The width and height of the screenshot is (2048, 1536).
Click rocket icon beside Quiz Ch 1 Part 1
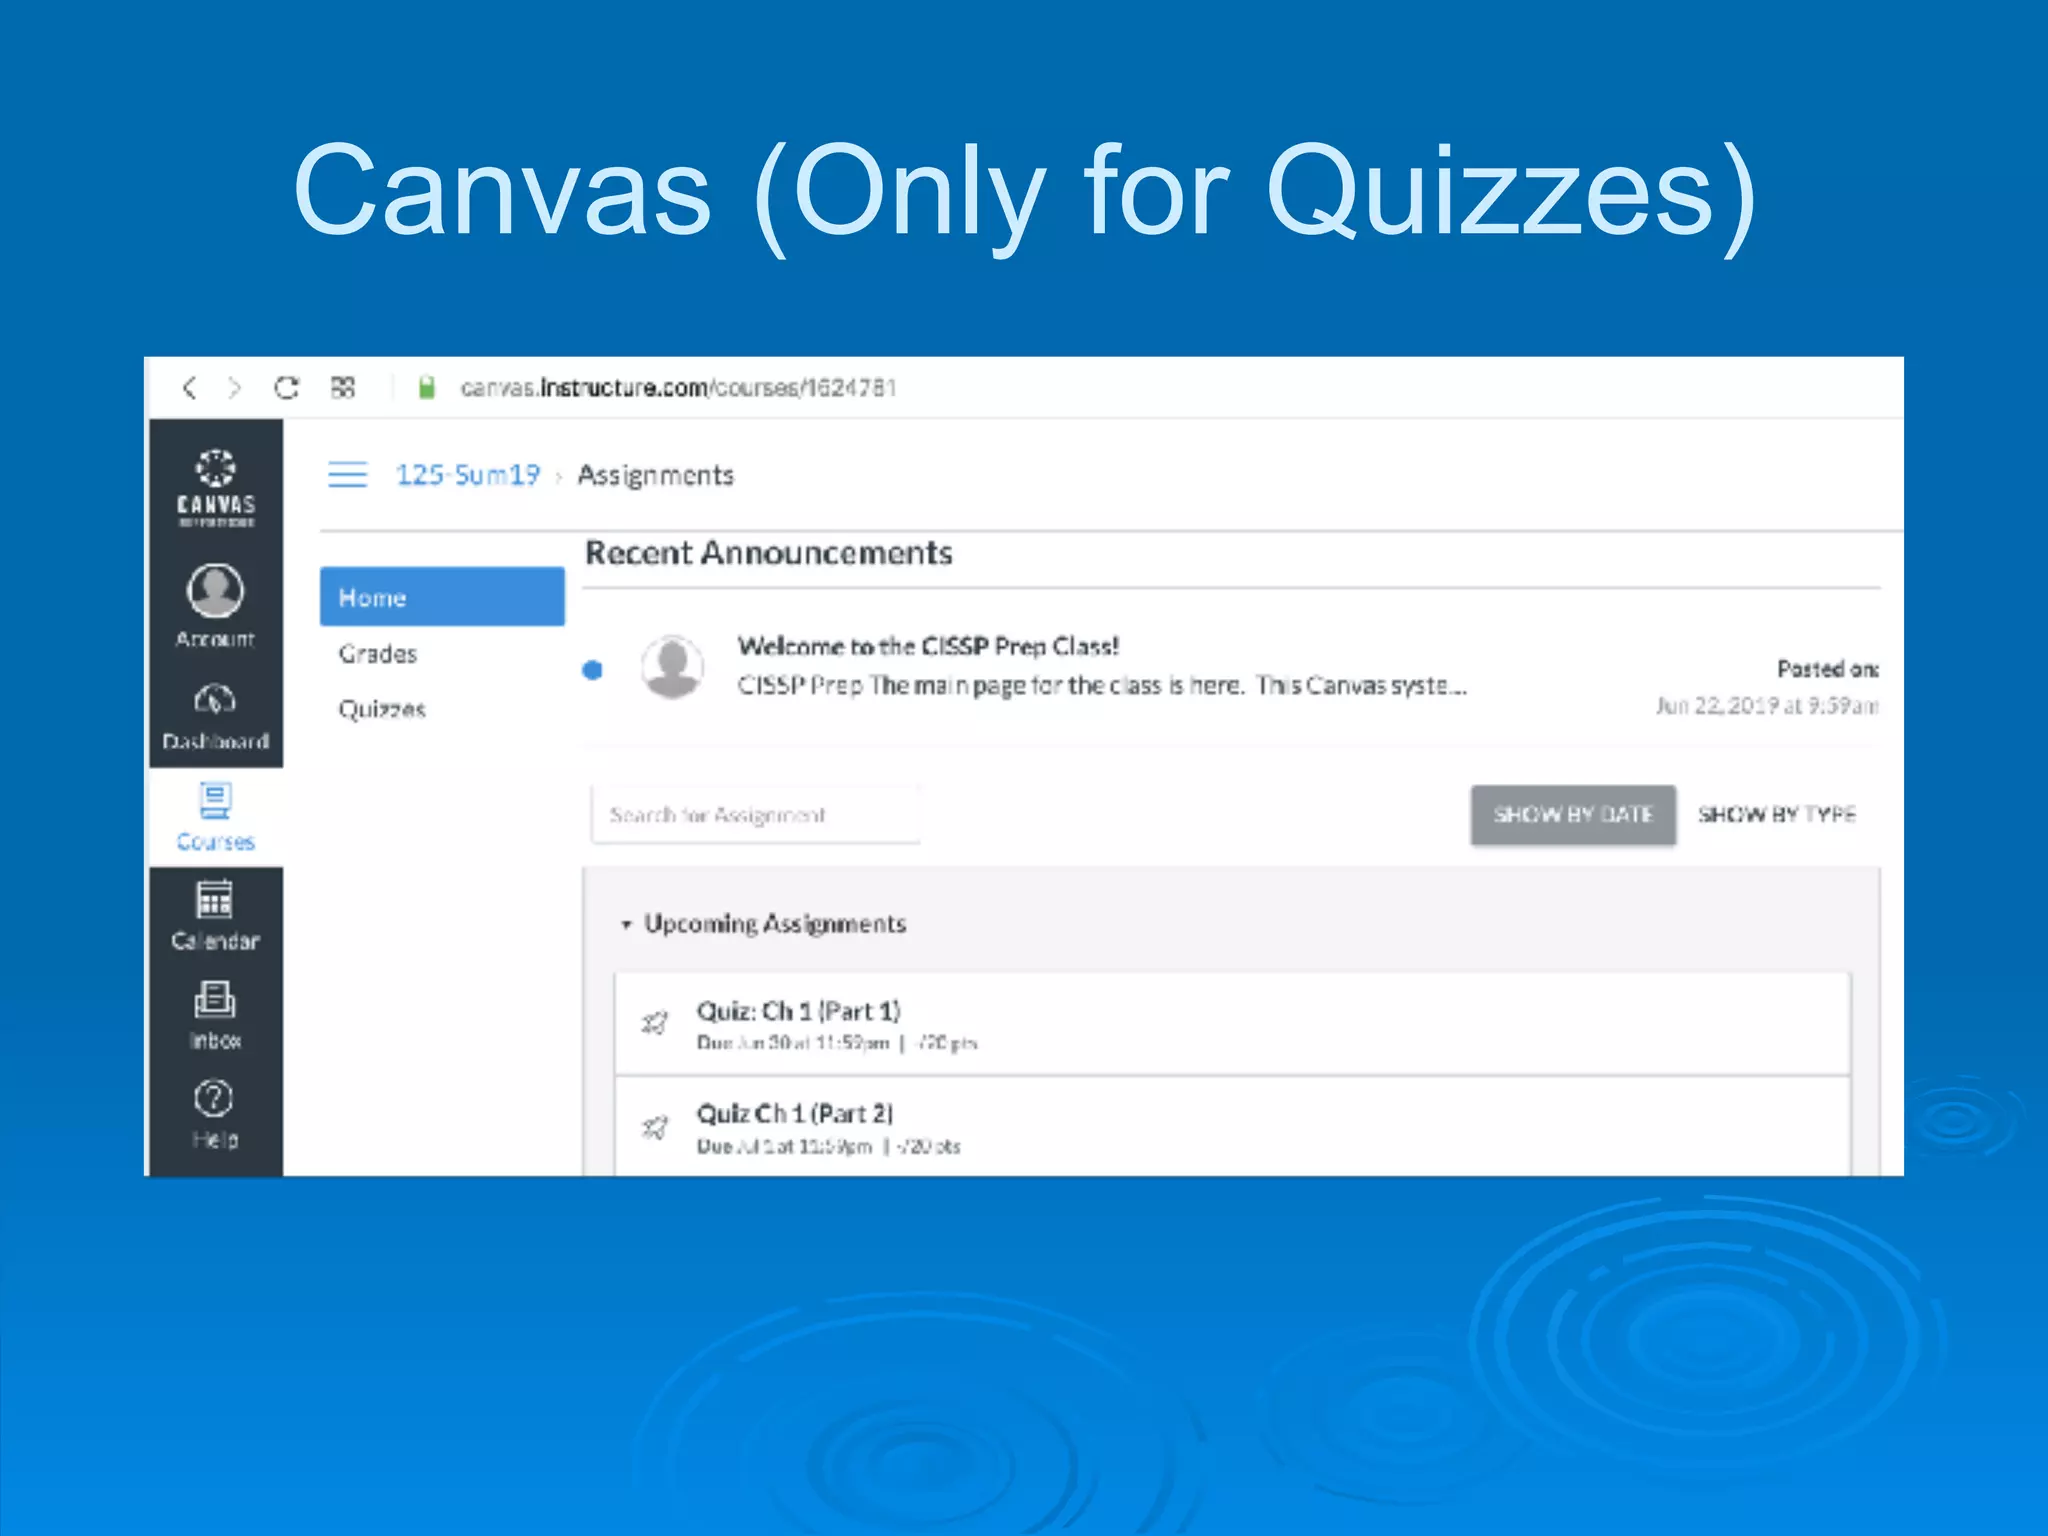coord(655,1023)
